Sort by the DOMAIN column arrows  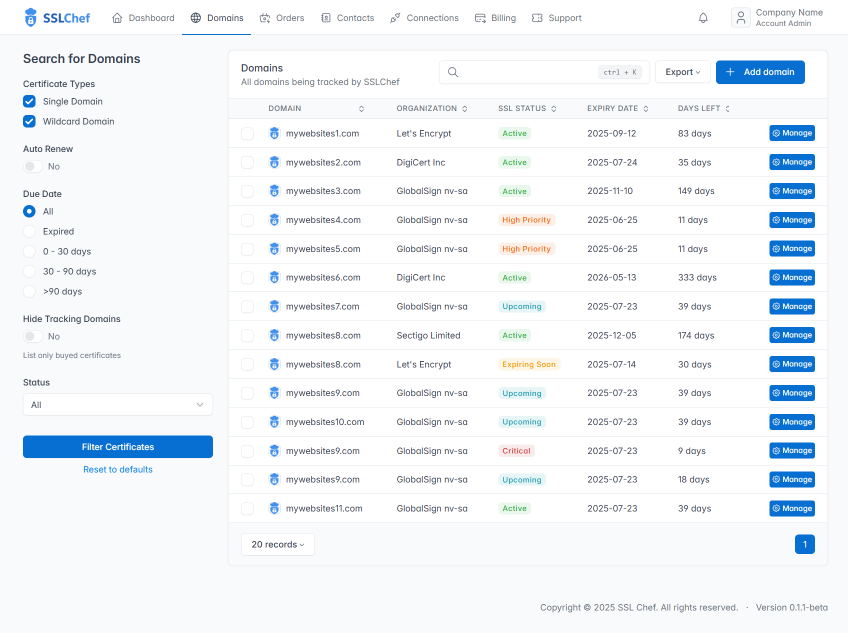(x=361, y=109)
